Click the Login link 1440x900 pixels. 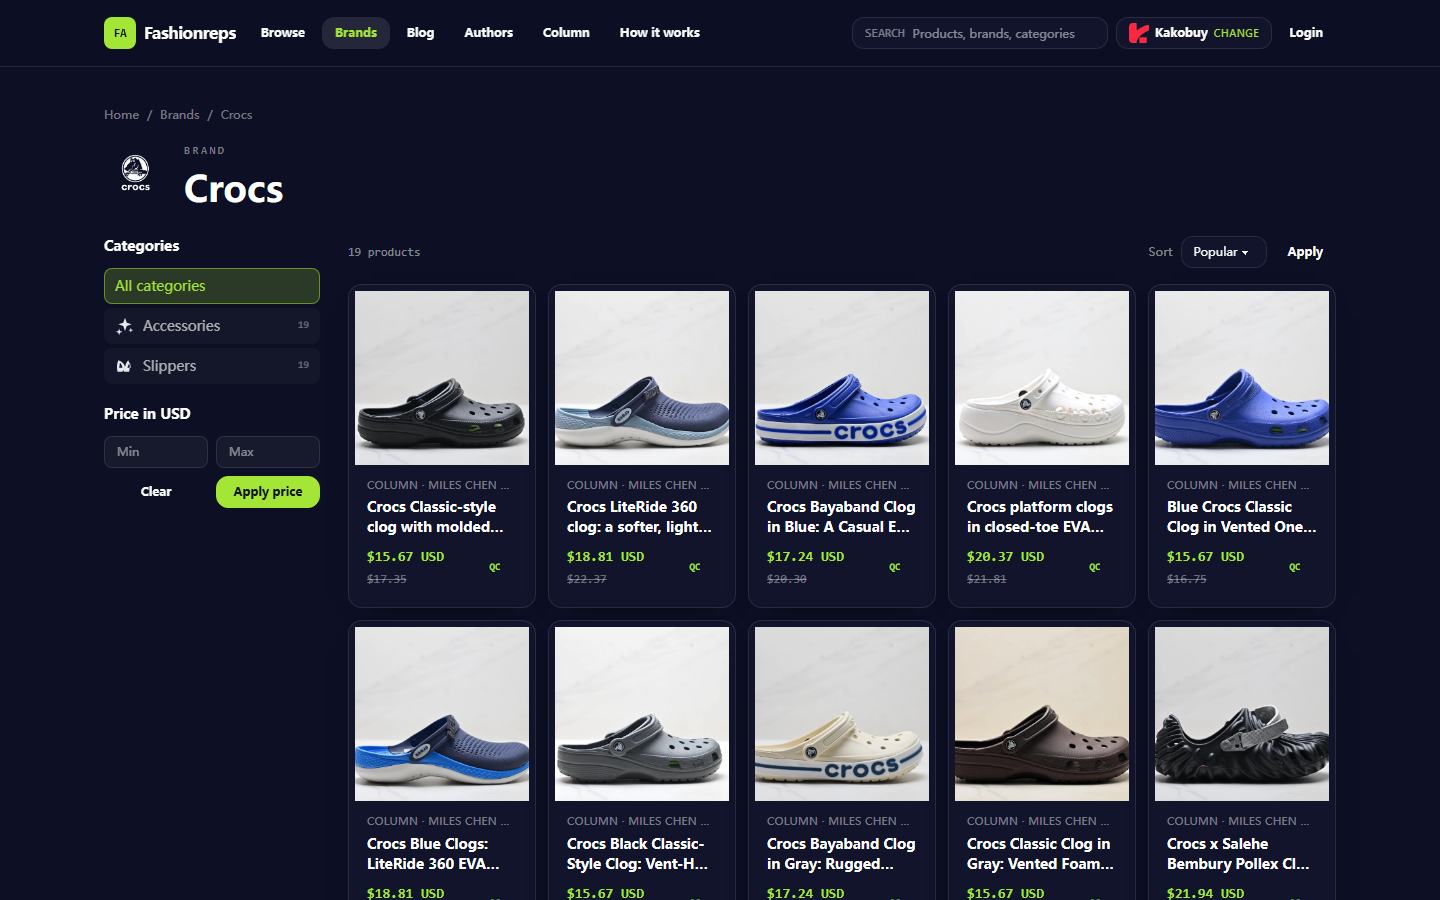click(x=1306, y=33)
